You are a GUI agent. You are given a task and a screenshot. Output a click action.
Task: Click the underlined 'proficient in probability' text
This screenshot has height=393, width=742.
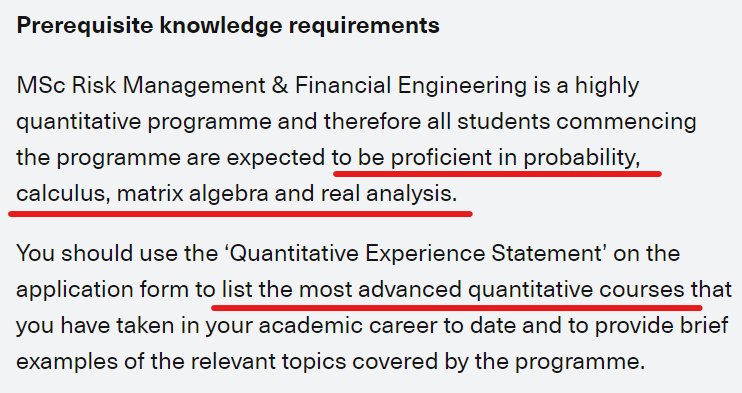(515, 158)
